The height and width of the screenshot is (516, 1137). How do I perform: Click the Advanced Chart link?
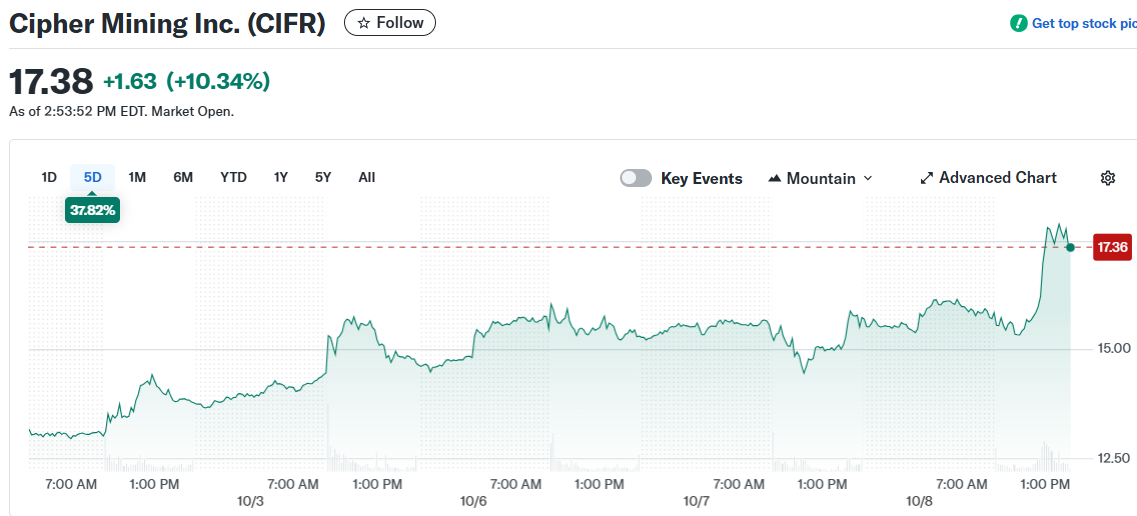[x=997, y=178]
